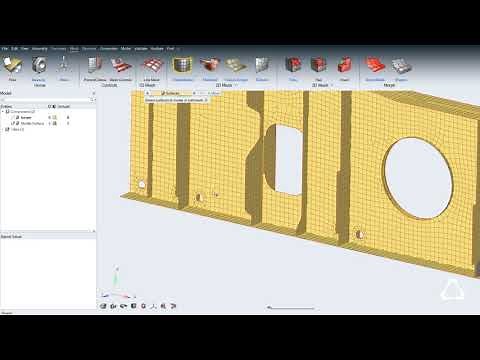Click the Middle Surface component color swatch

coord(55,123)
